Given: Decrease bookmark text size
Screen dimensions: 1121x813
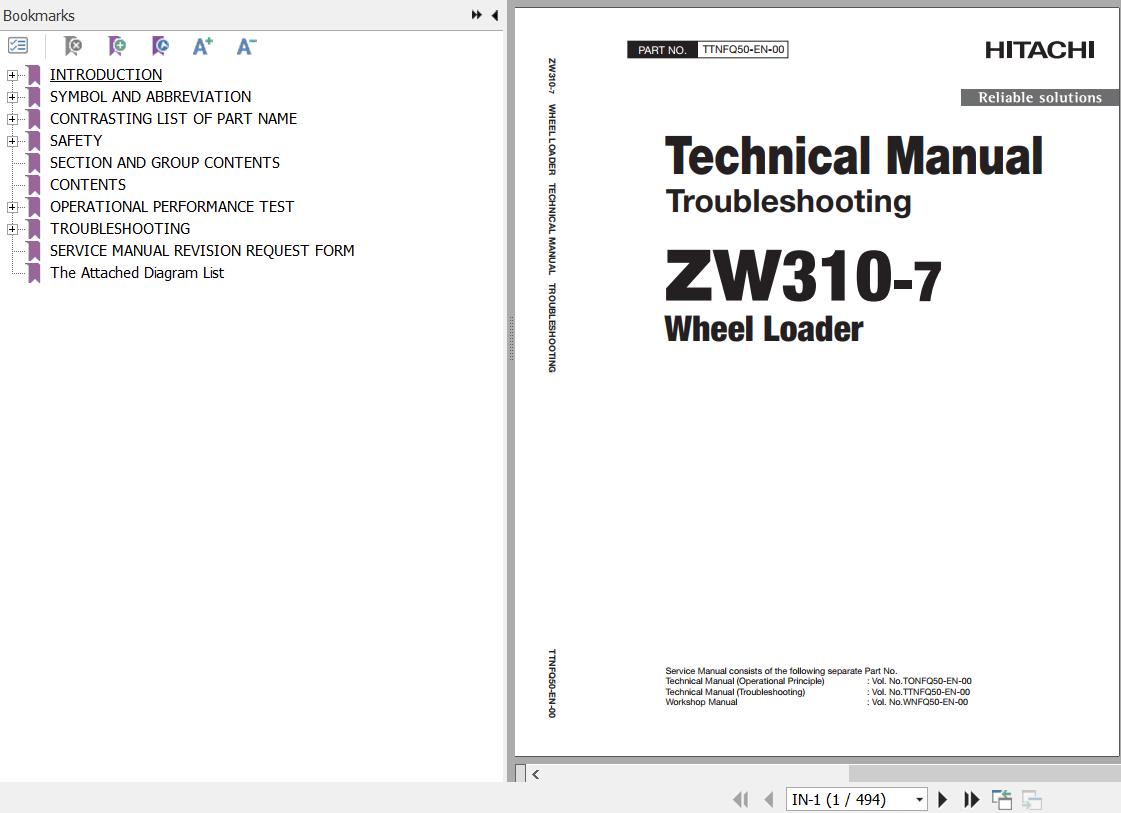Looking at the screenshot, I should (x=247, y=46).
